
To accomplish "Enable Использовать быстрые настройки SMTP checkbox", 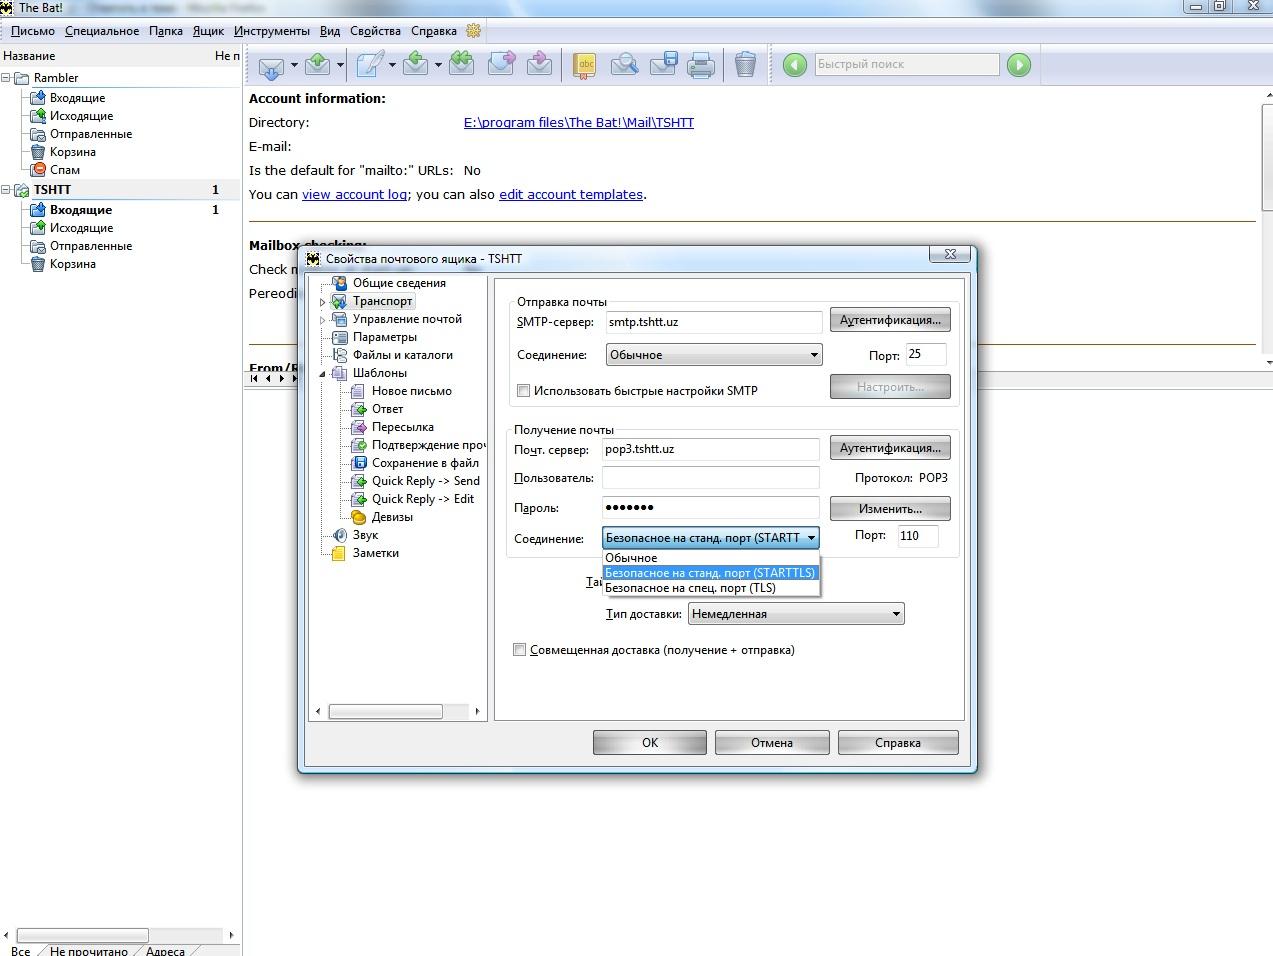I will coord(523,391).
